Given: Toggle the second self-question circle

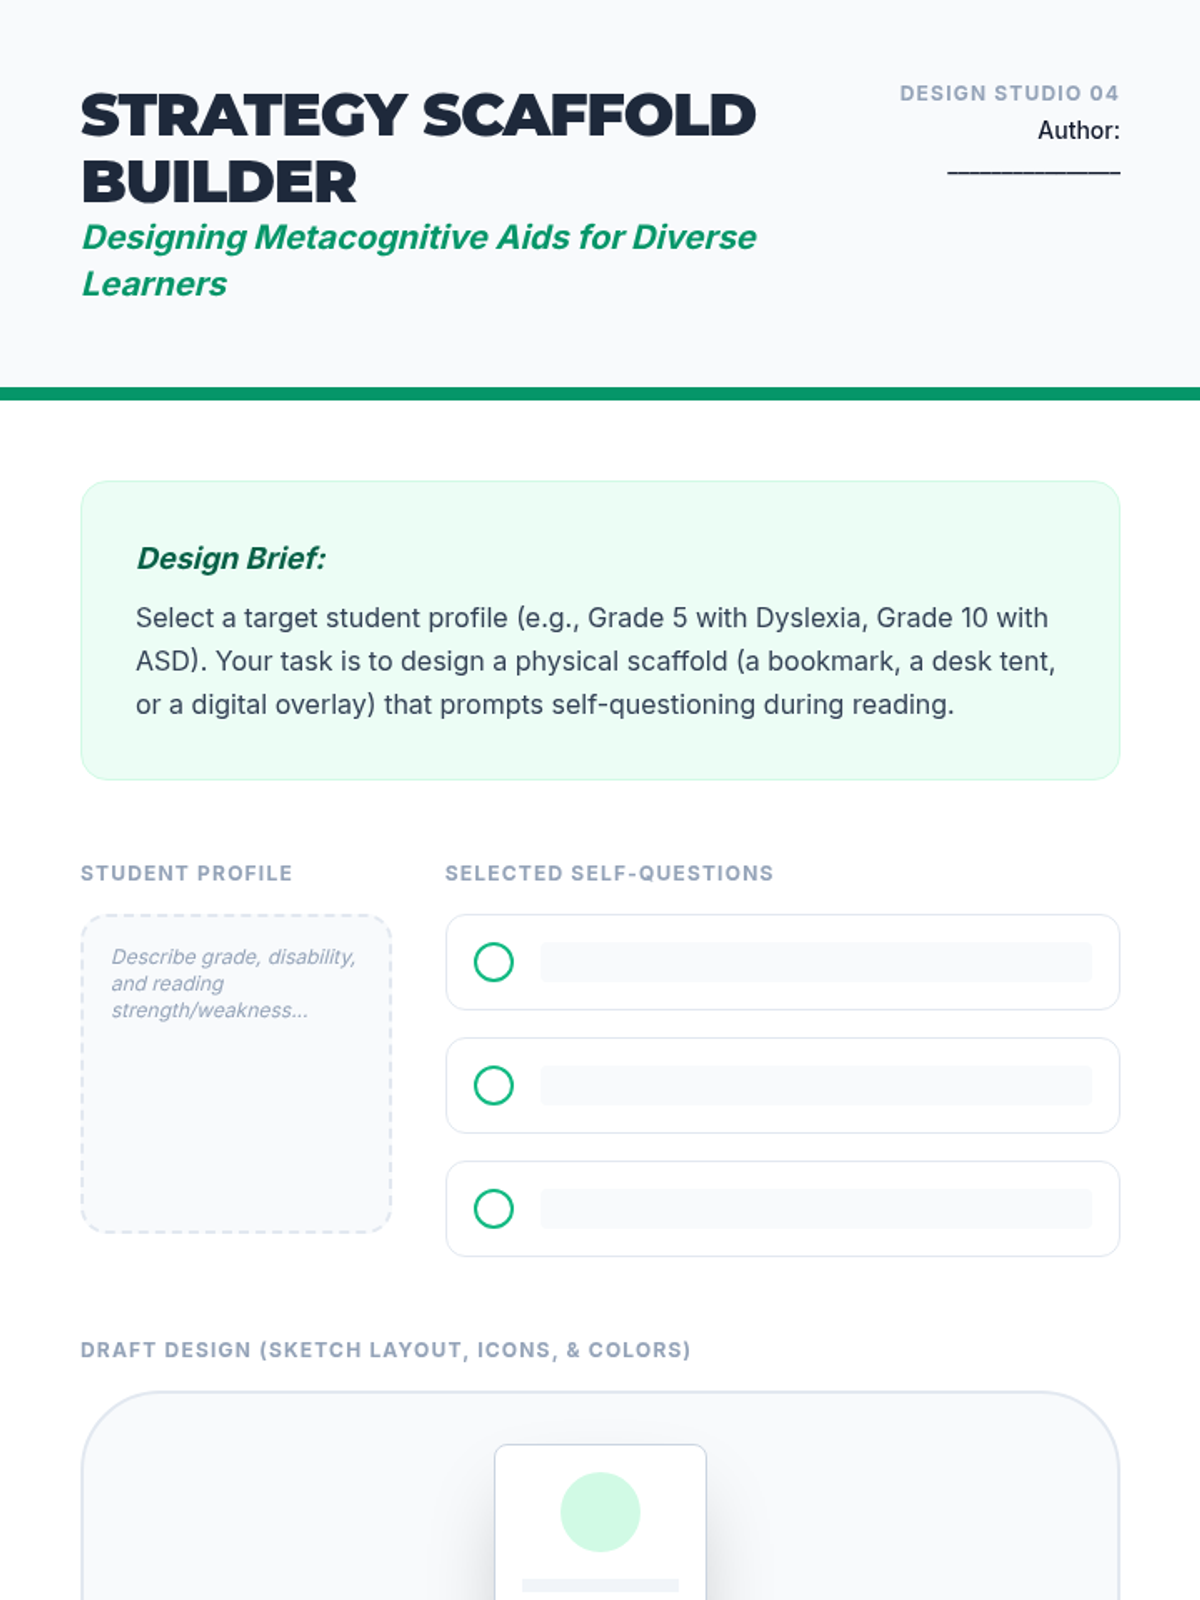Looking at the screenshot, I should pos(493,1085).
